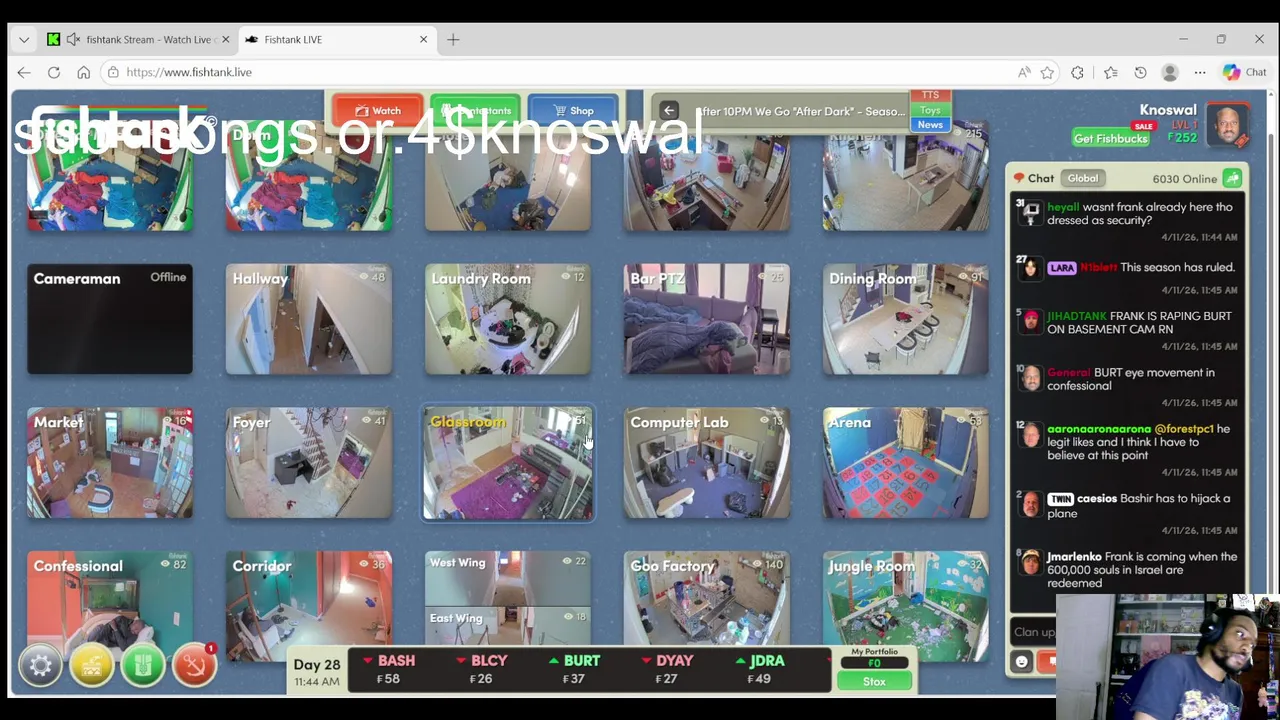Open the offline Cameraman feed
The image size is (1280, 720).
pyautogui.click(x=110, y=319)
